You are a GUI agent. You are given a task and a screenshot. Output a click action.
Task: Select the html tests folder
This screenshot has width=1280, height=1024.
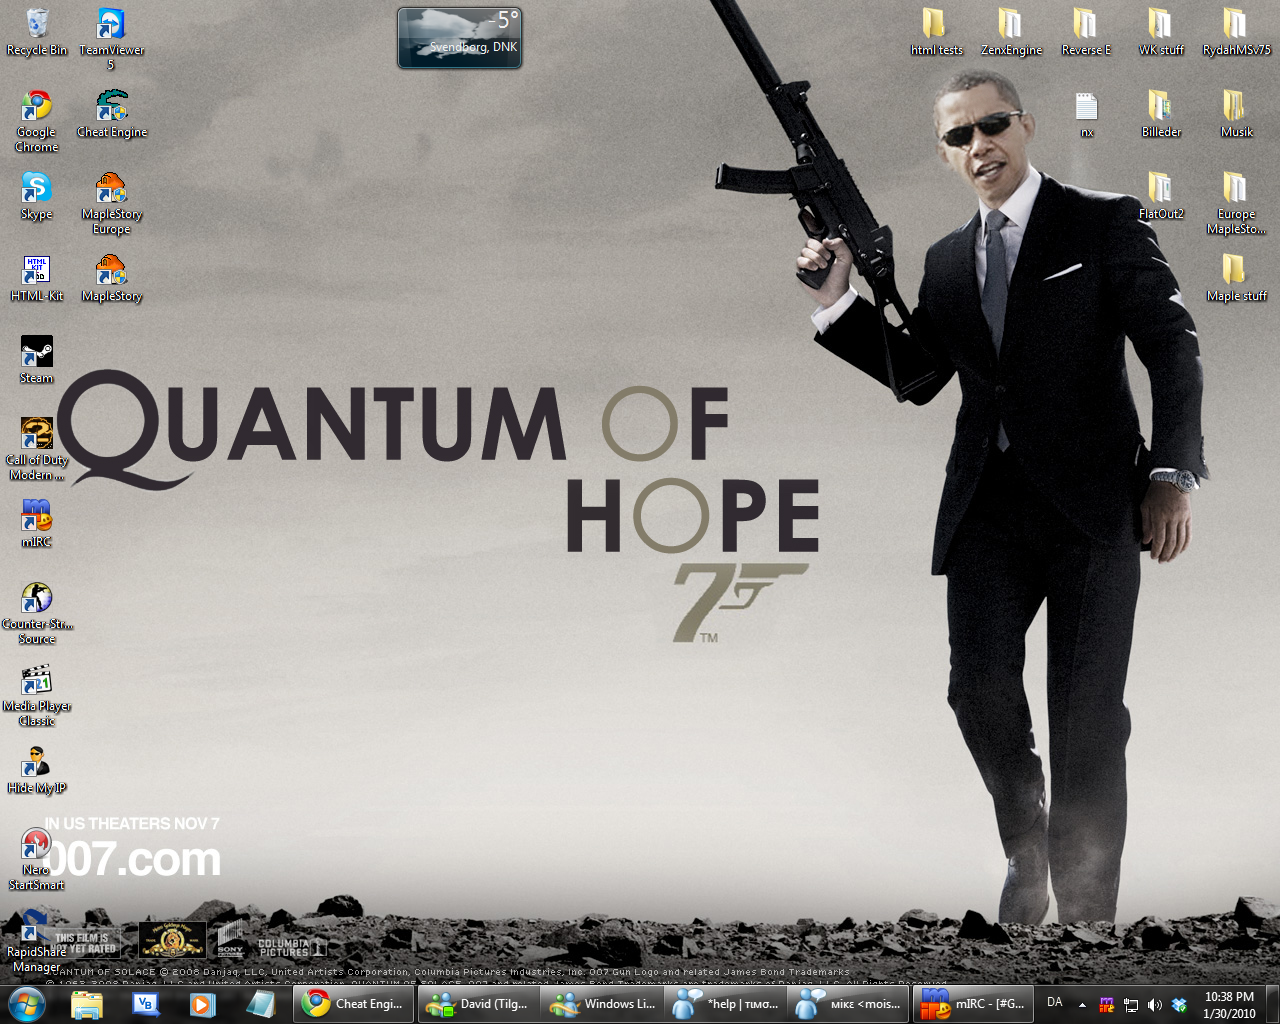937,32
